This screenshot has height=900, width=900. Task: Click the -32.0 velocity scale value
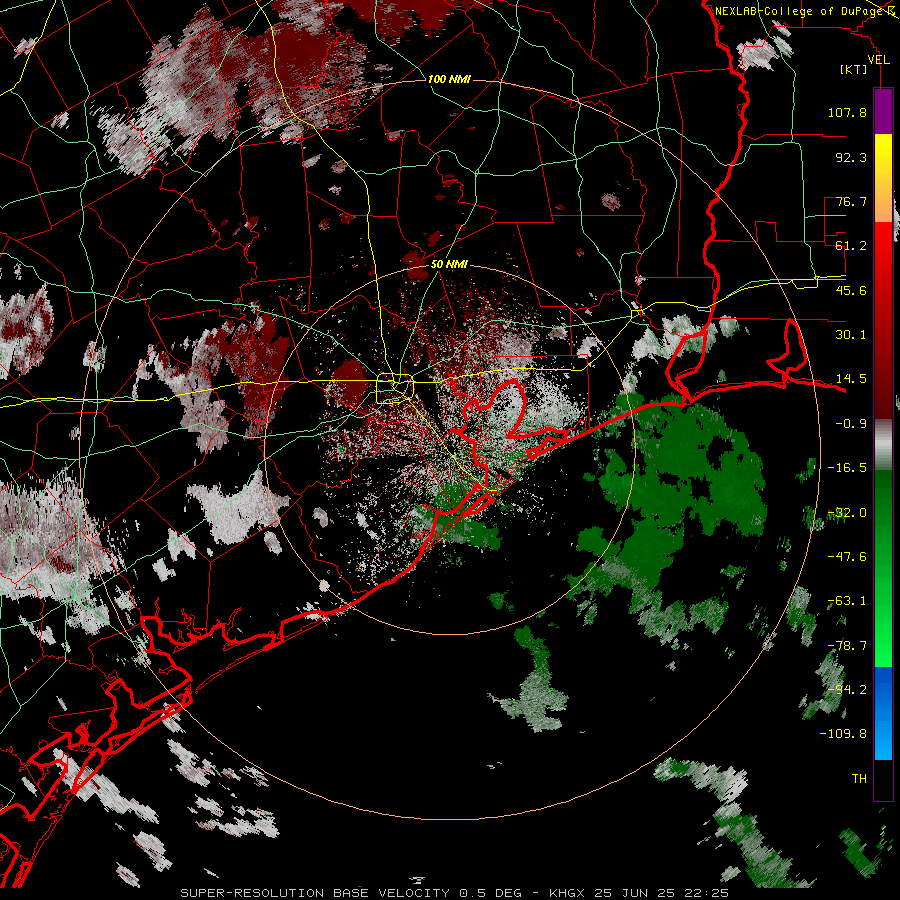coord(847,513)
